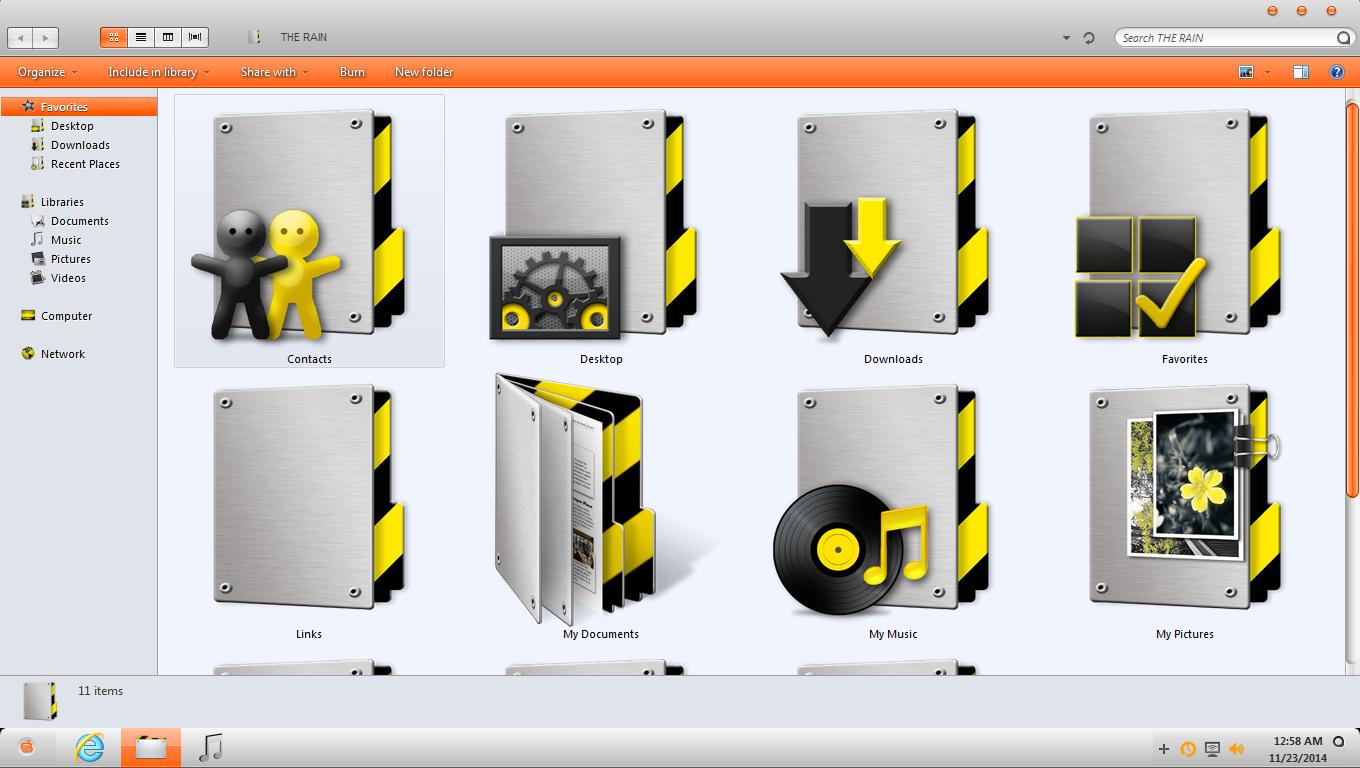Click the My Pictures folder name label
1360x768 pixels.
1185,634
